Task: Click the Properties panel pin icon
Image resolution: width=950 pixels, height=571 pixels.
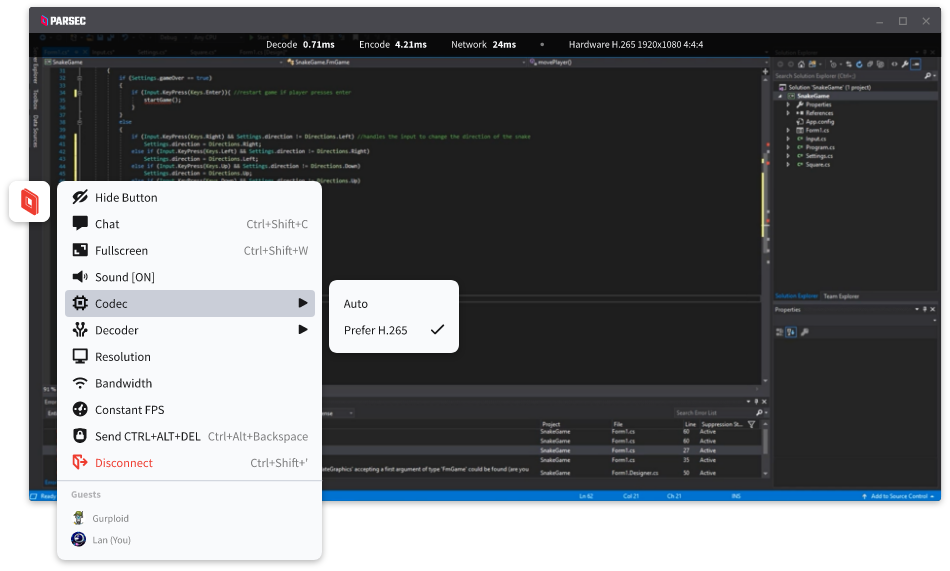Action: coord(925,310)
